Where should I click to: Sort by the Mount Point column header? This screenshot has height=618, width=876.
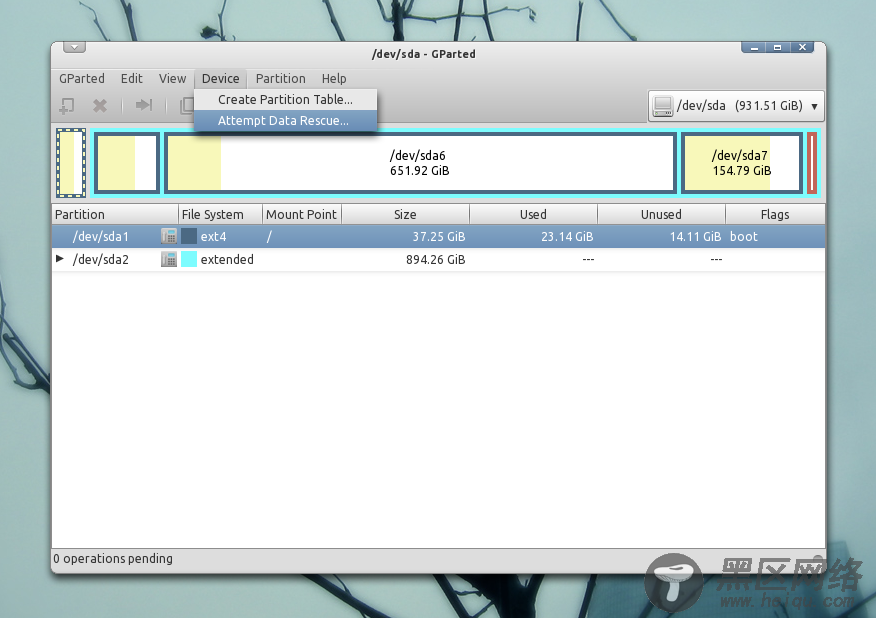point(302,215)
